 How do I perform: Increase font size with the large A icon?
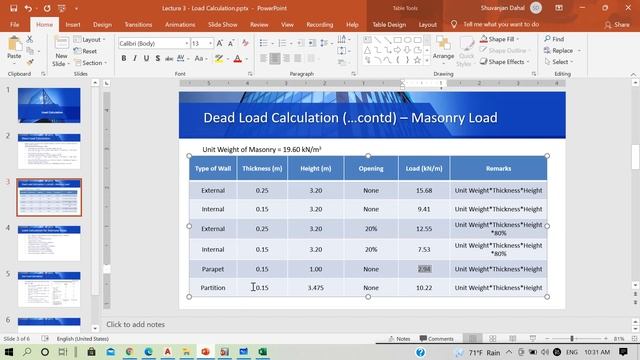220,43
